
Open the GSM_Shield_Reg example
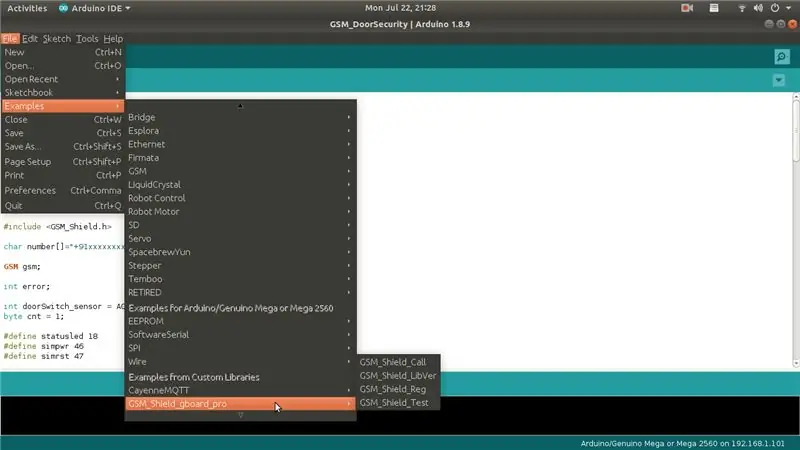(x=398, y=389)
